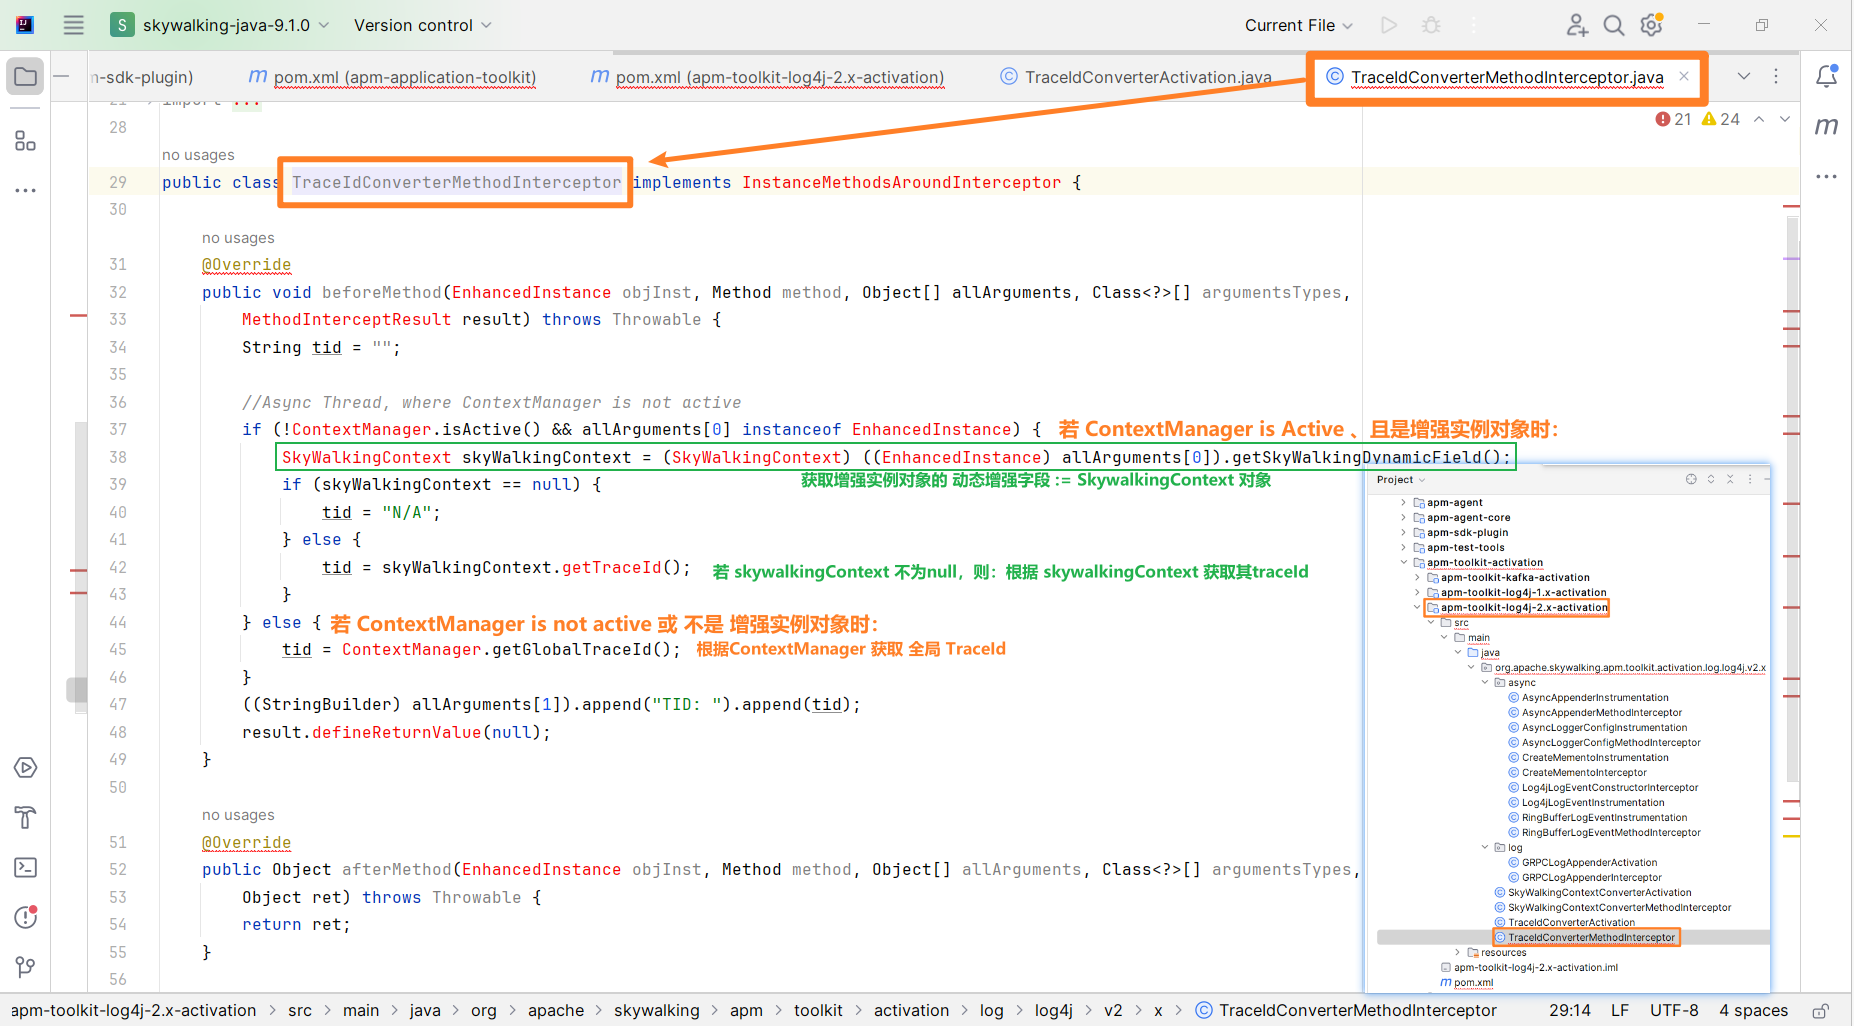Show more tool windows in right sidebar
Image resolution: width=1854 pixels, height=1026 pixels.
pyautogui.click(x=1827, y=176)
